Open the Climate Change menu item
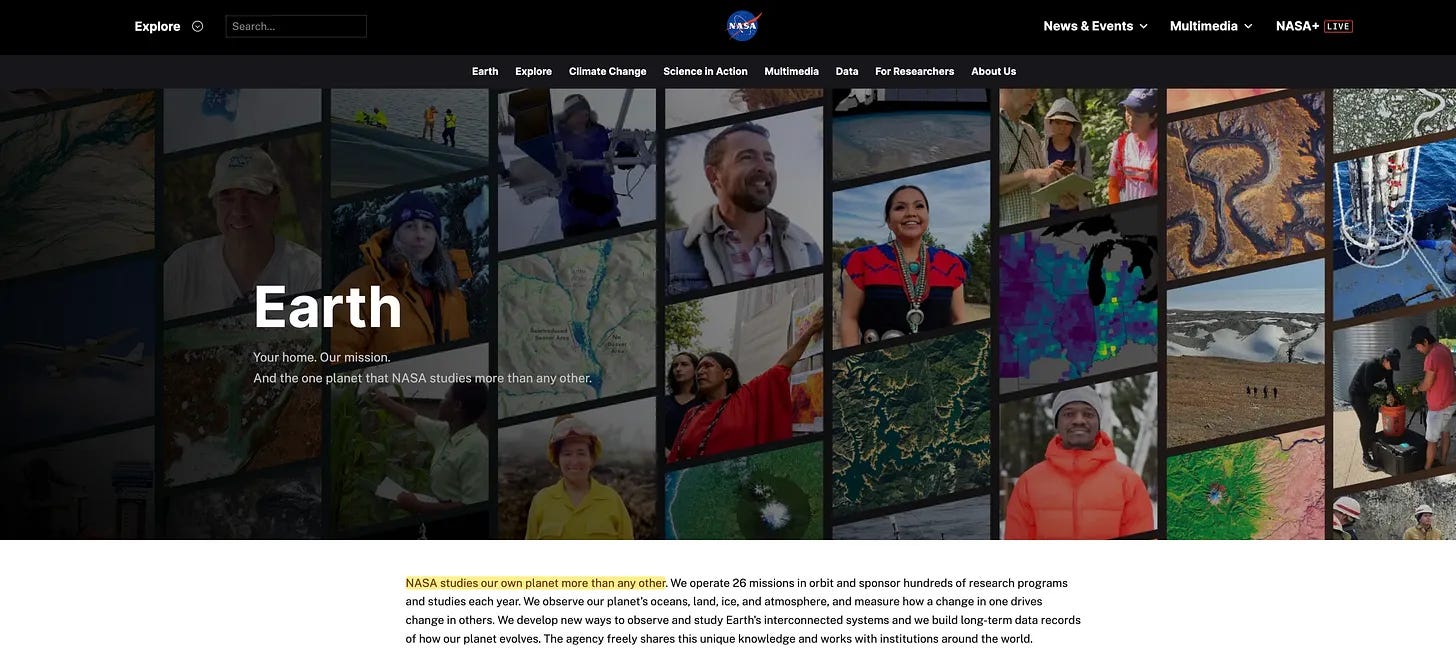The width and height of the screenshot is (1456, 671). pos(607,71)
